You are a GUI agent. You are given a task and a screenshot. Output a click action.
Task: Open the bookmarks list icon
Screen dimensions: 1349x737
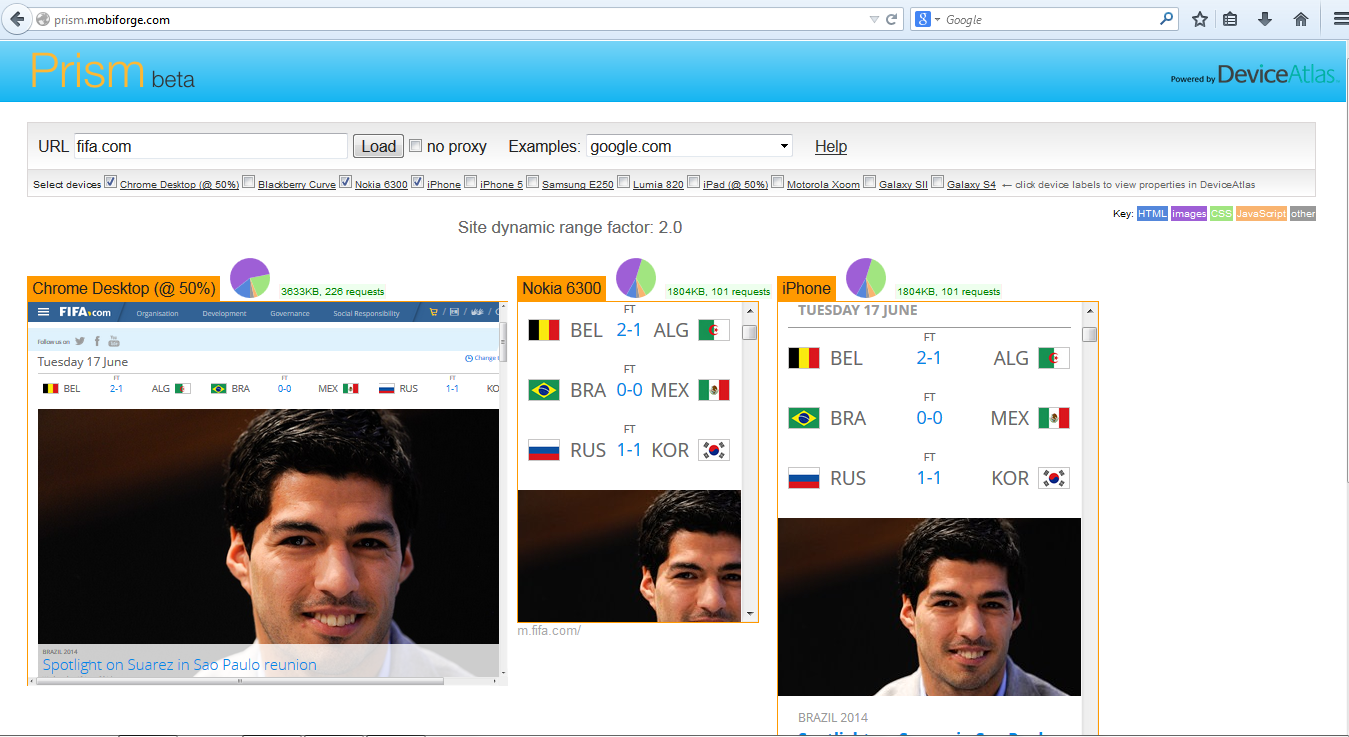pos(1231,19)
